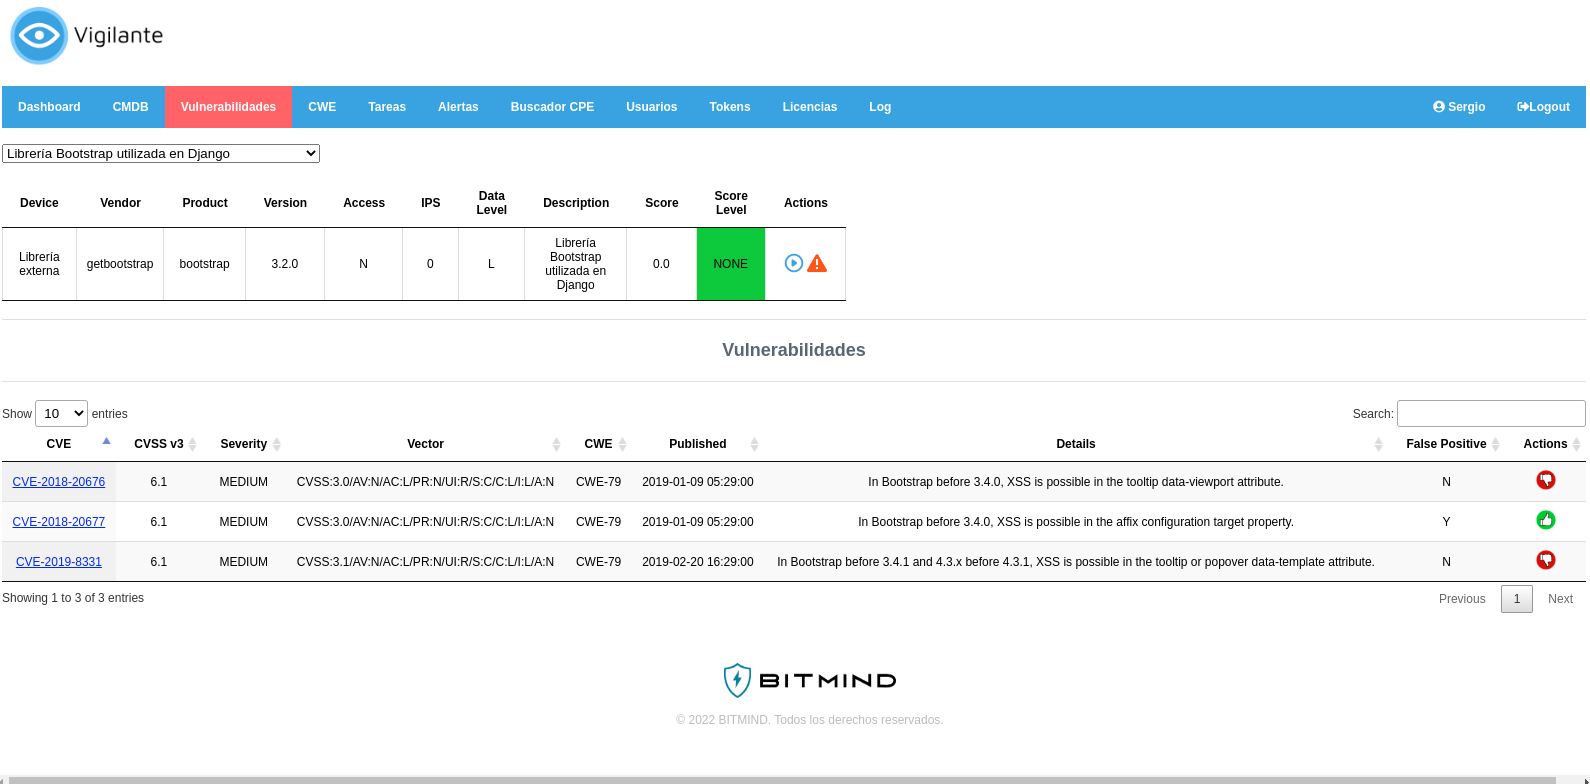Open the Log page
This screenshot has width=1590, height=784.
point(880,107)
